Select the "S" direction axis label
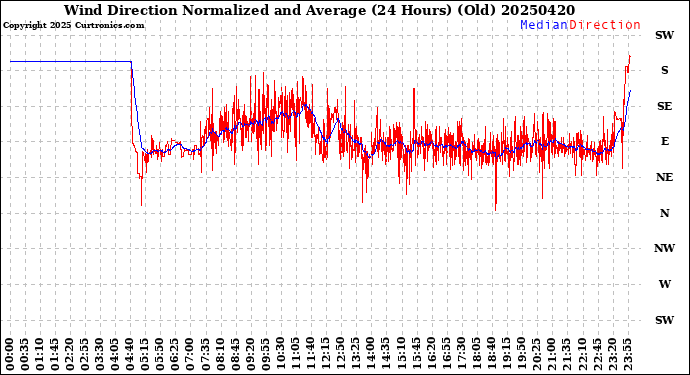Image resolution: width=690 pixels, height=375 pixels. point(664,70)
